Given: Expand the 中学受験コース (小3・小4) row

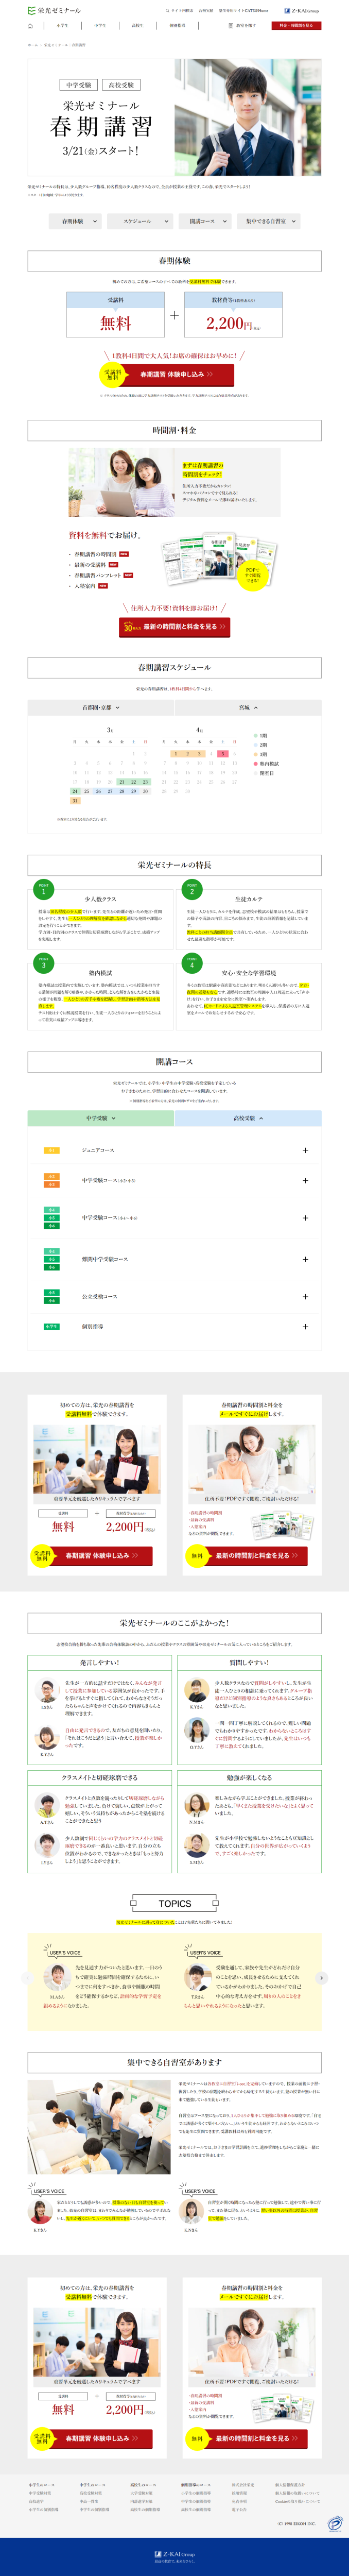Looking at the screenshot, I should pyautogui.click(x=305, y=1180).
